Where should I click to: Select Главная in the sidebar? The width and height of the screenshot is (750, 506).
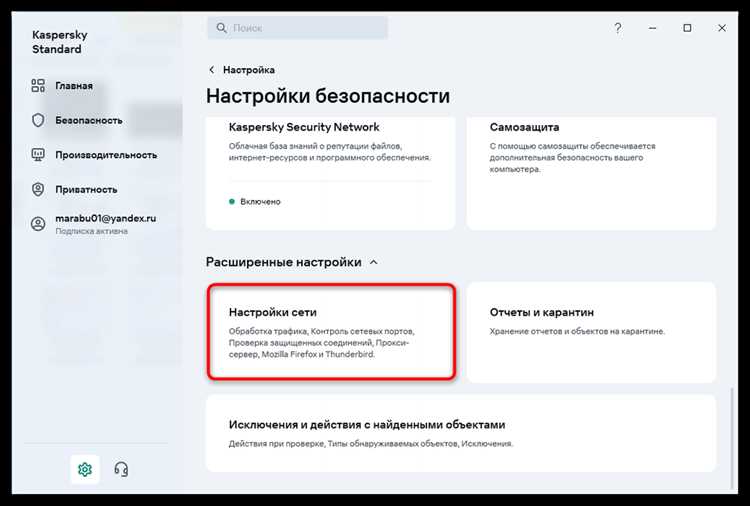[x=74, y=86]
